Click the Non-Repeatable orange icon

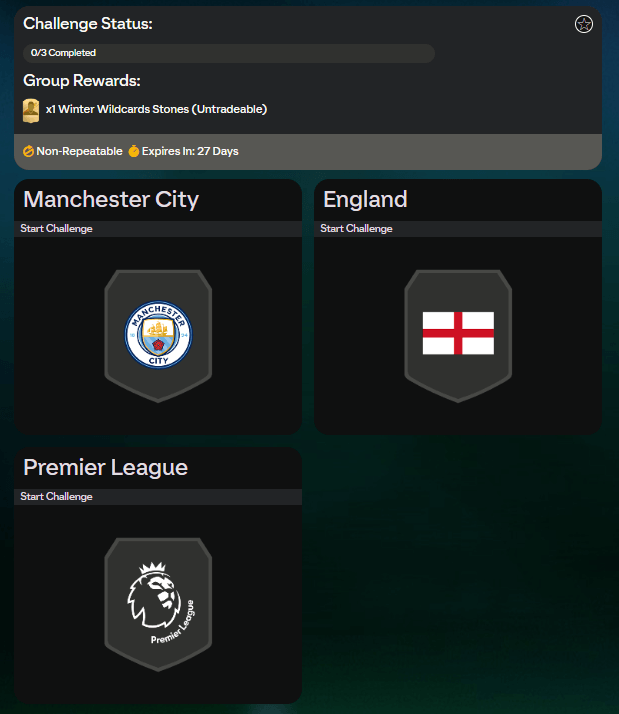(28, 151)
